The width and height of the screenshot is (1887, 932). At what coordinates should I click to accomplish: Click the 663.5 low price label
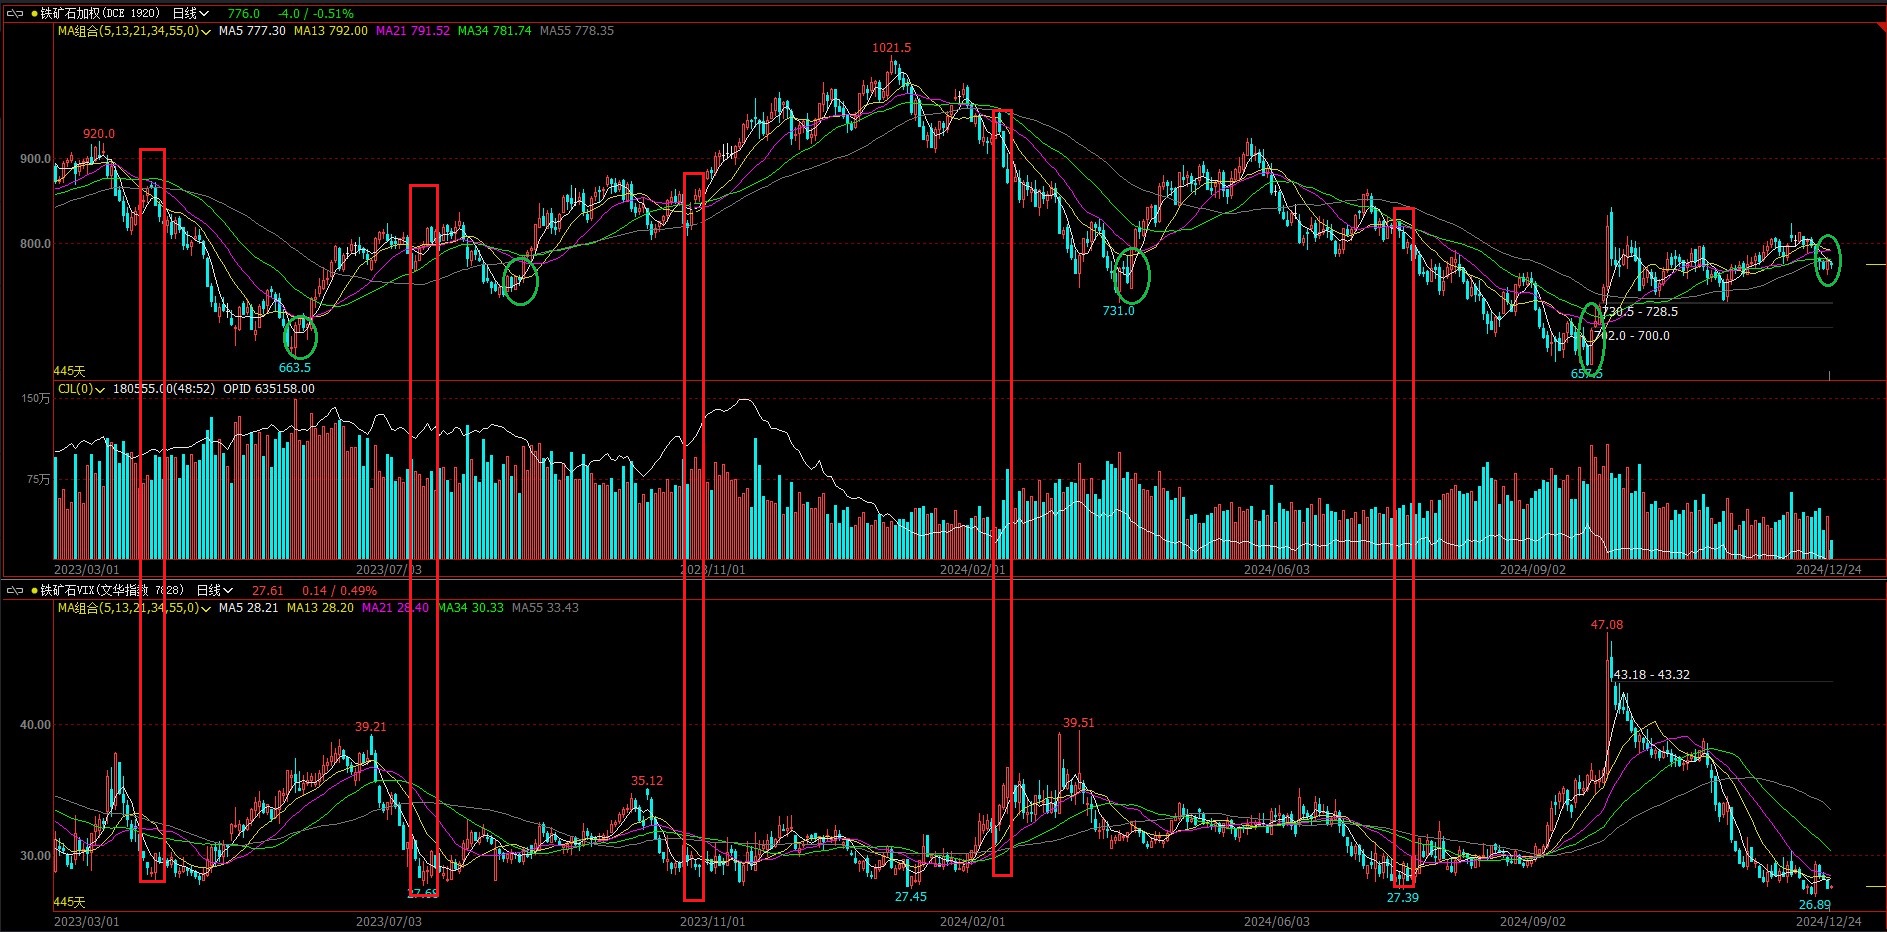pos(295,368)
